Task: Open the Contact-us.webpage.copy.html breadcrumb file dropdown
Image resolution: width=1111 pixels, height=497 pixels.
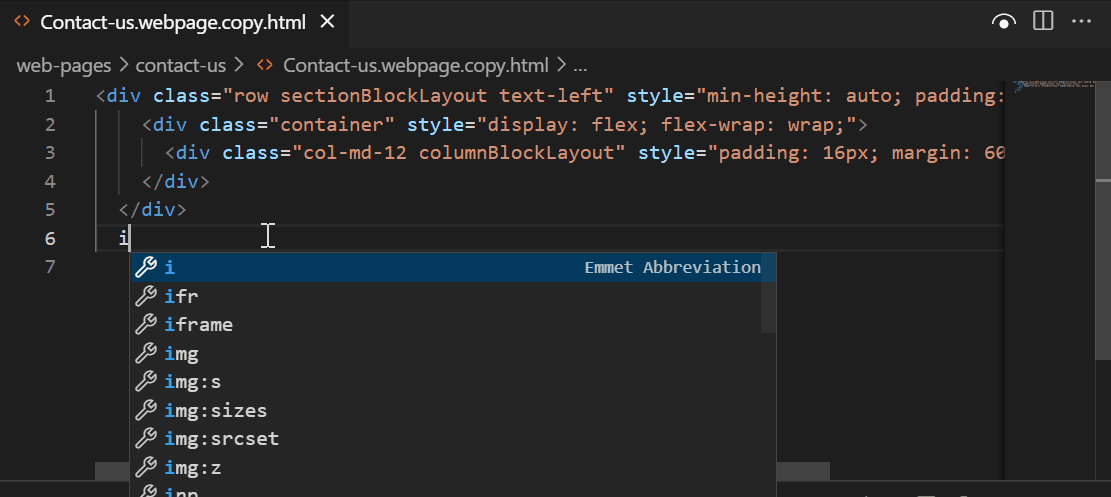Action: [415, 65]
